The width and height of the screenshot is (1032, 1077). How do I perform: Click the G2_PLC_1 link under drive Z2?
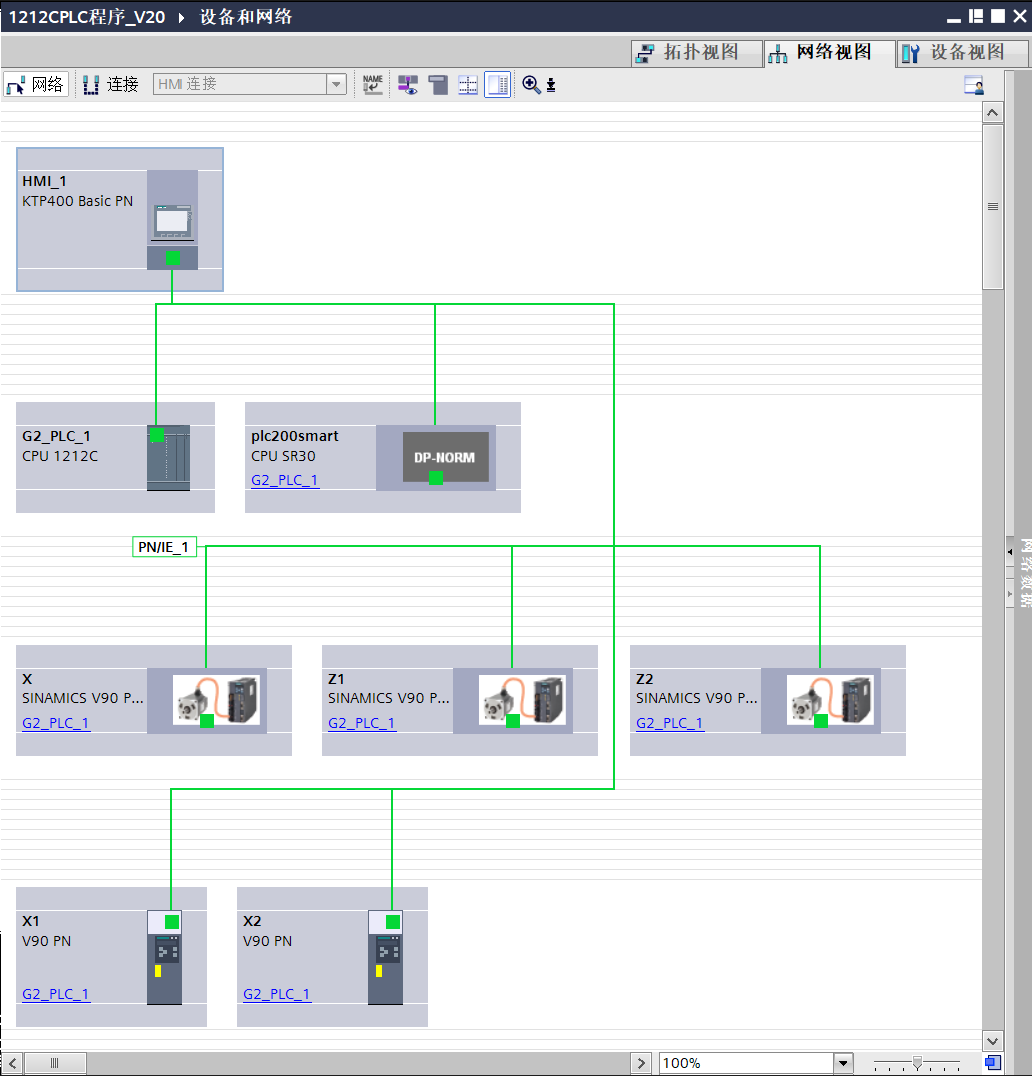click(669, 723)
